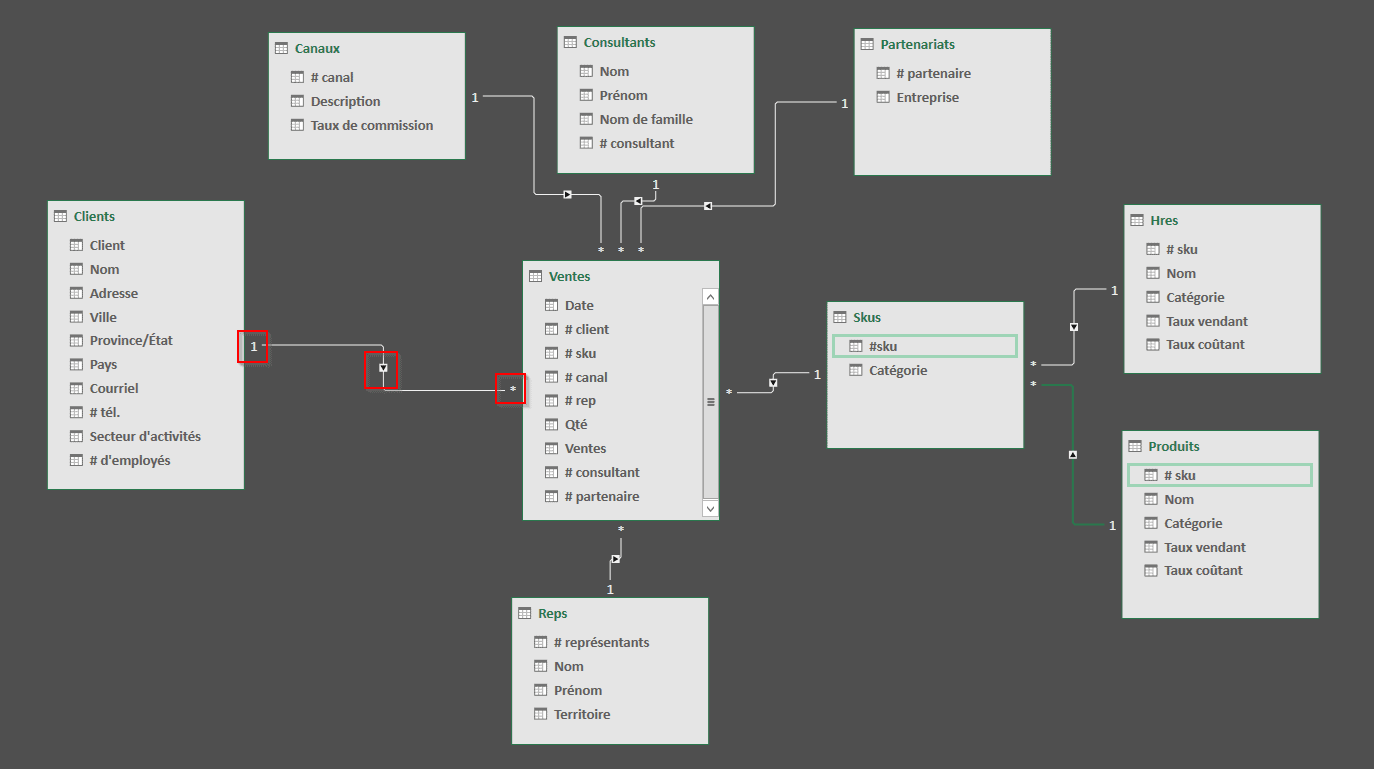This screenshot has height=769, width=1374.
Task: Click the Consultants table title
Action: 619,42
